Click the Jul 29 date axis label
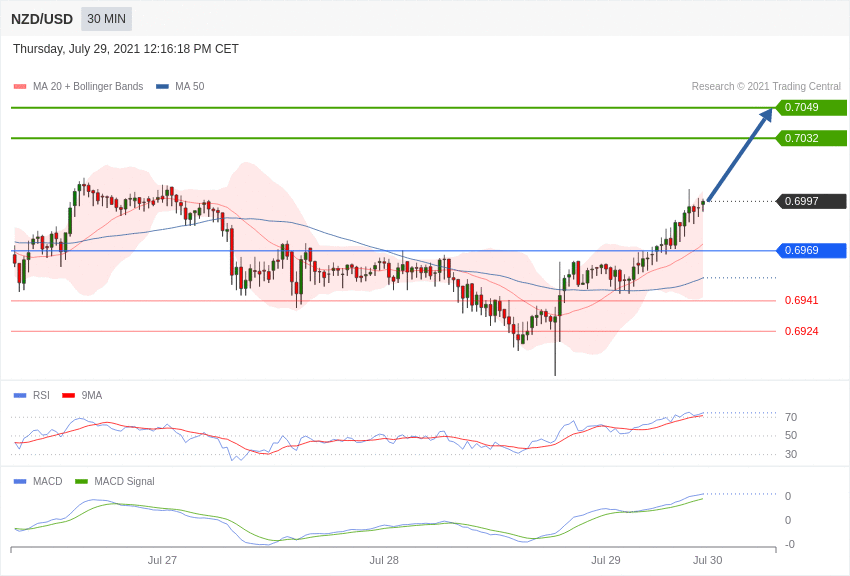The image size is (850, 576). [x=606, y=560]
